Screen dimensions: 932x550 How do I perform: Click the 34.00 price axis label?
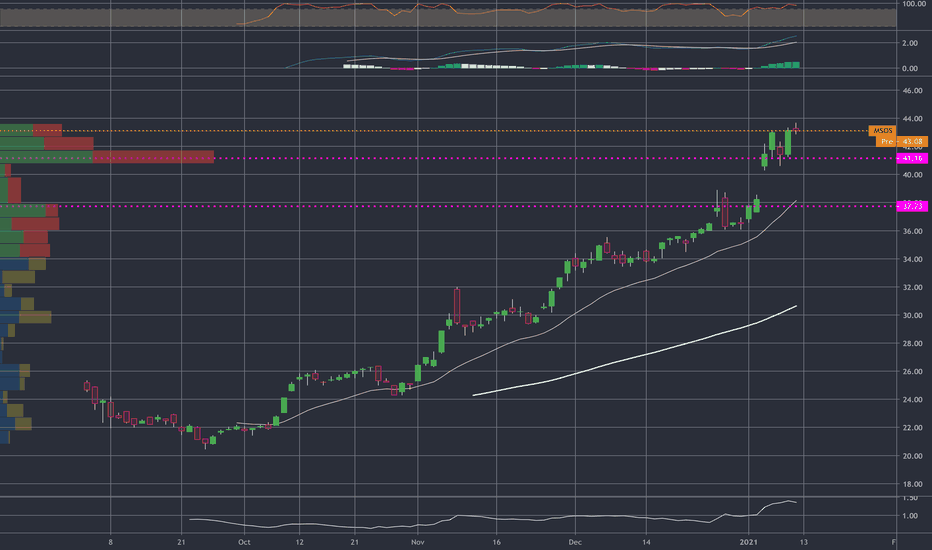[x=912, y=259]
